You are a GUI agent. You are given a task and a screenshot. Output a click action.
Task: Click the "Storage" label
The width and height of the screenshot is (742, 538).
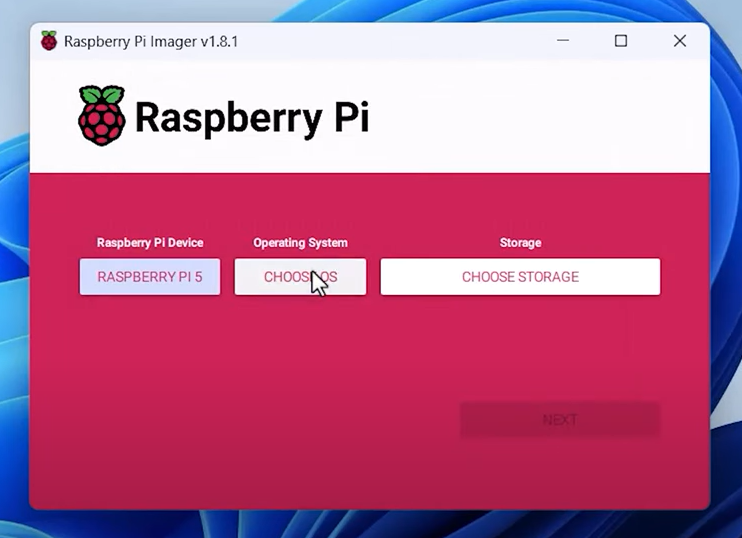[x=520, y=243]
